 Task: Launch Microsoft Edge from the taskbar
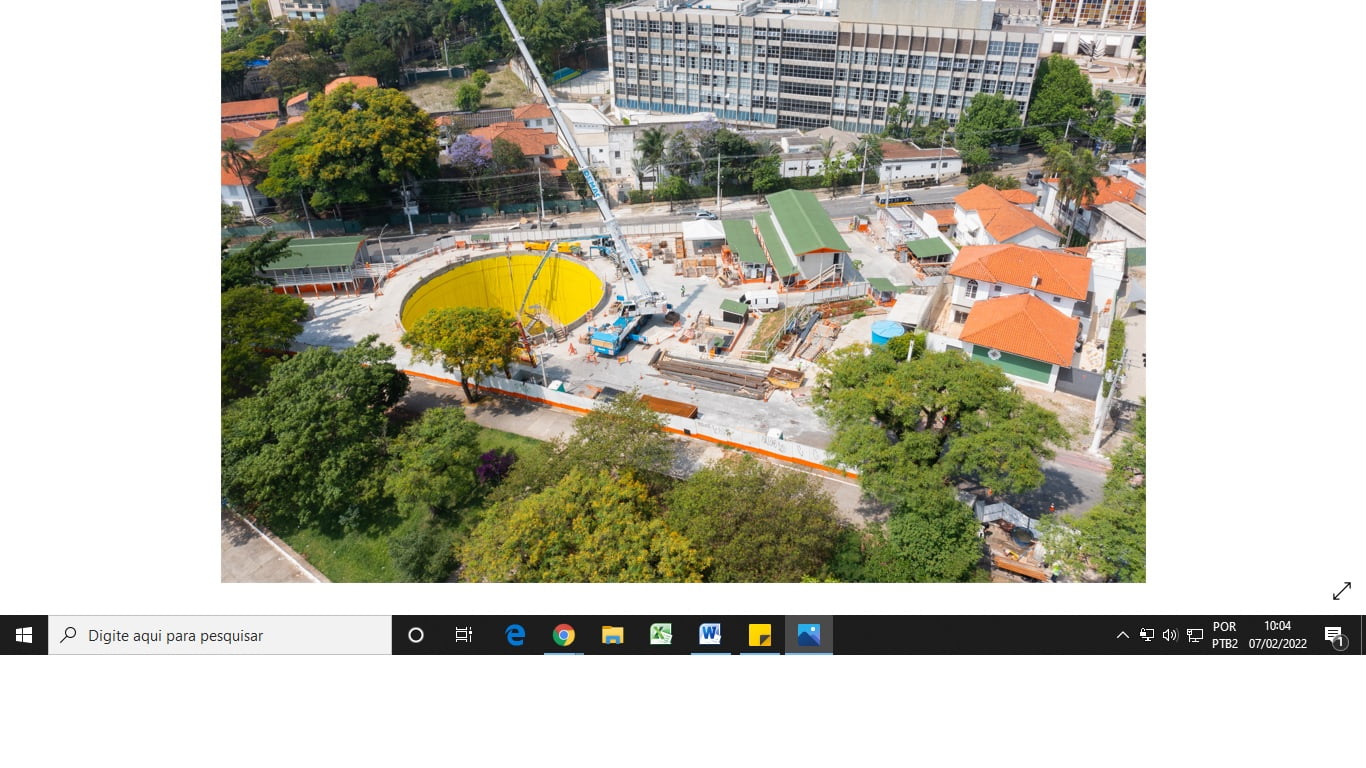(x=515, y=635)
